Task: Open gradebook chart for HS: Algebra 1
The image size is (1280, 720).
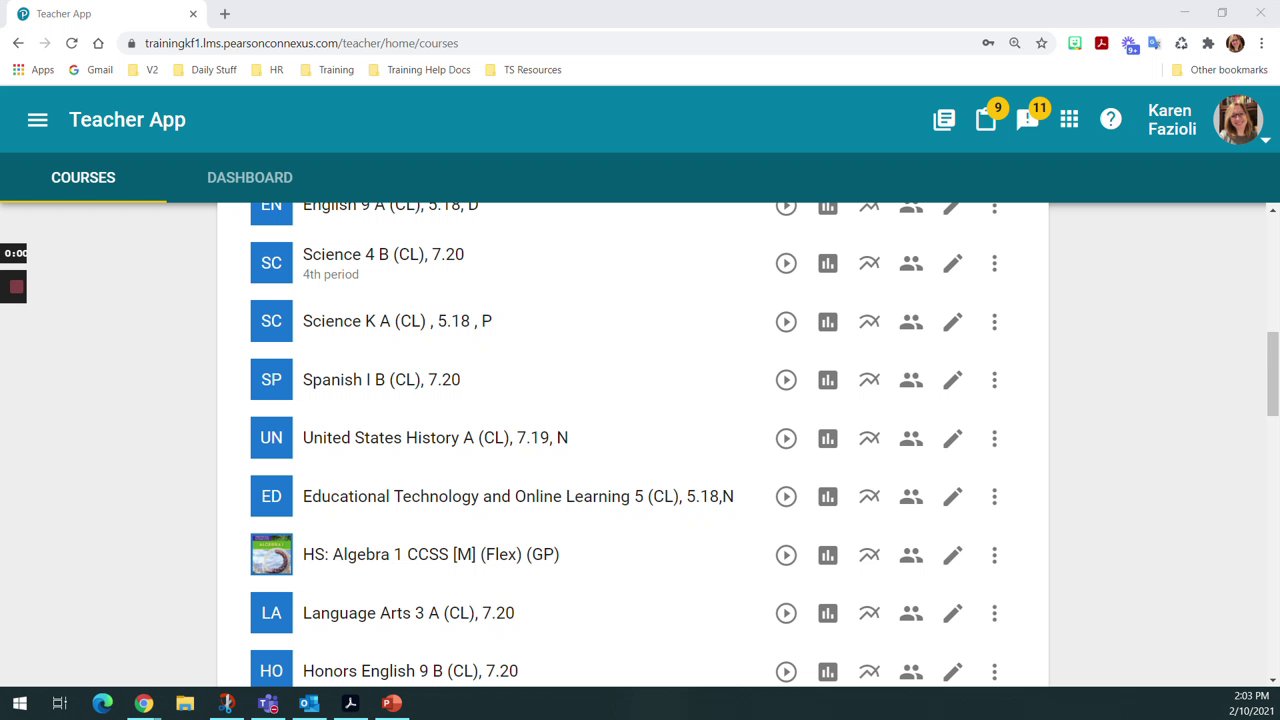Action: 827,555
